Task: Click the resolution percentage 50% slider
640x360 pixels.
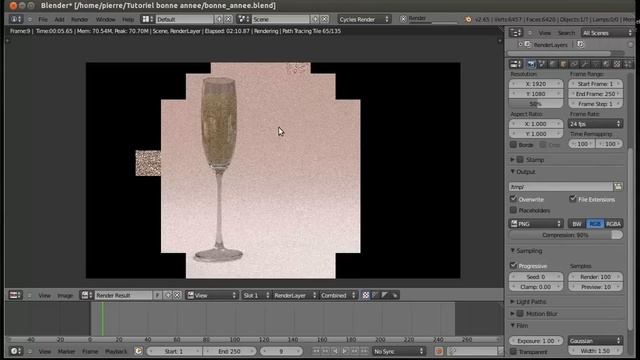Action: [536, 104]
